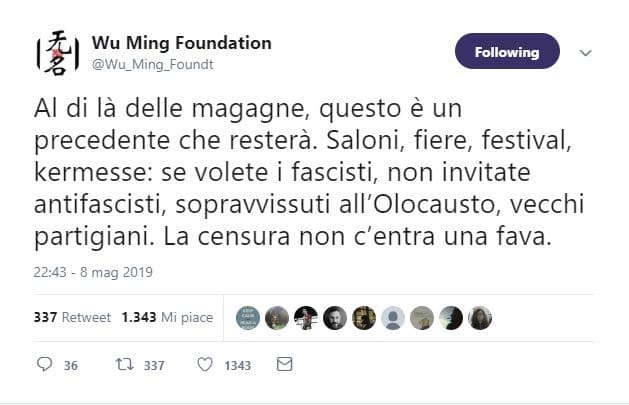Image resolution: width=629 pixels, height=405 pixels.
Task: Retweet this Wu Ming Foundation tweet
Action: click(x=124, y=365)
